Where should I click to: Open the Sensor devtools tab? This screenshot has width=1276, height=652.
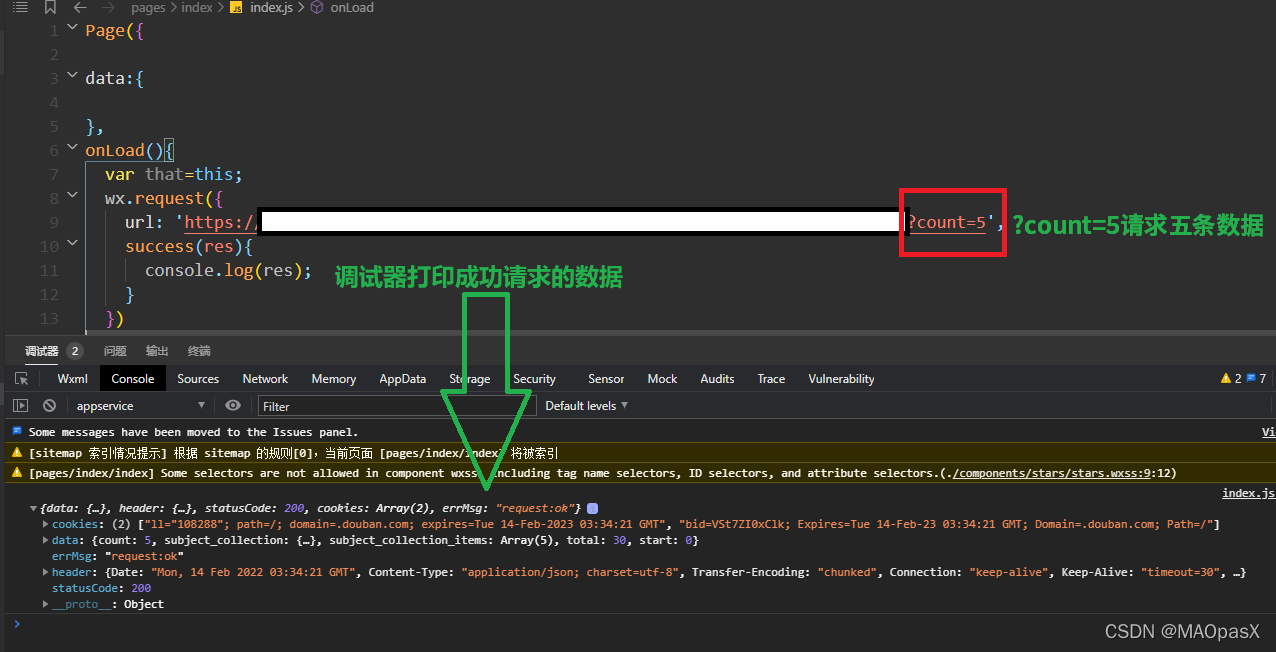pos(606,379)
